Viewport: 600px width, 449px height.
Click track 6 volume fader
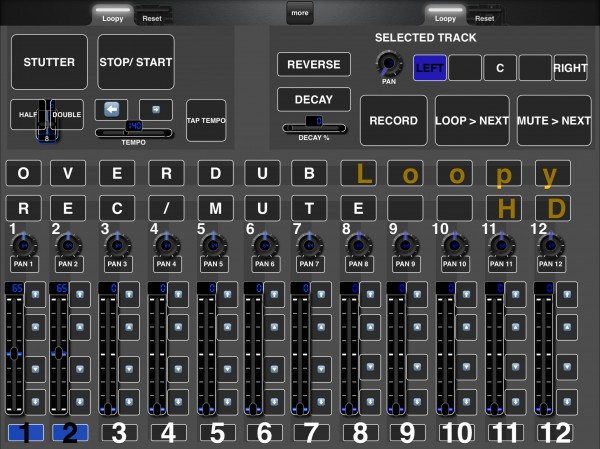coord(253,353)
